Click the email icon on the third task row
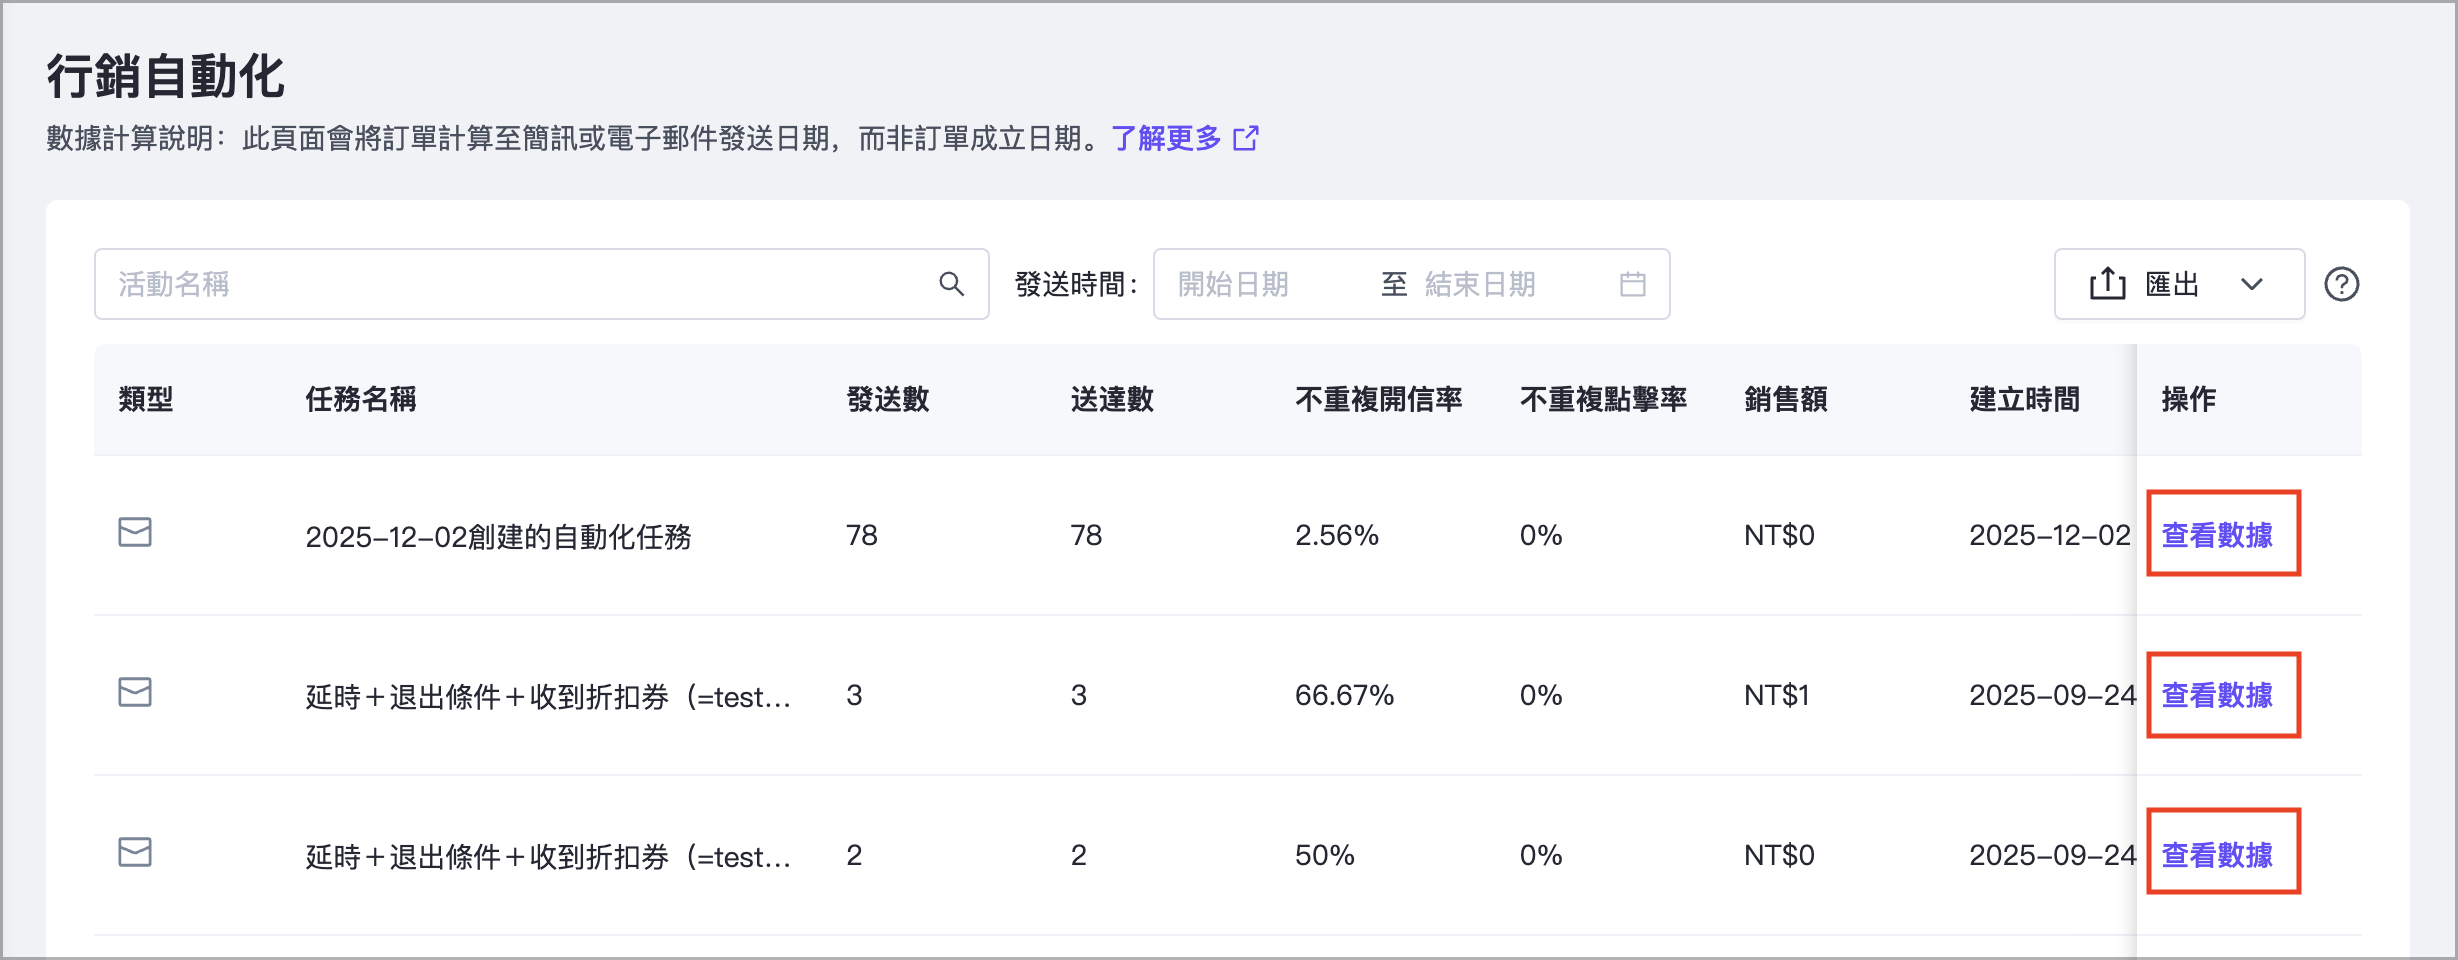This screenshot has width=2458, height=960. coord(135,853)
